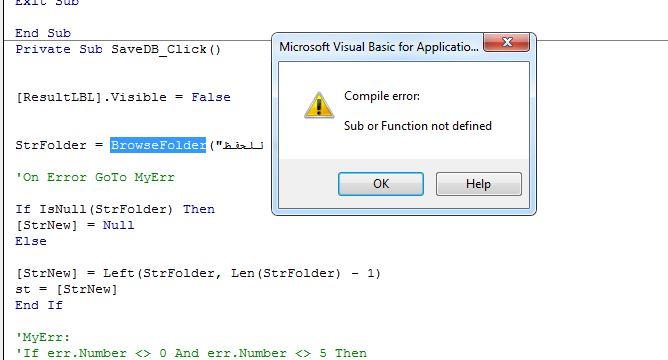Click the Private Sub SaveDB_Click() line
Image resolution: width=668 pixels, height=360 pixels.
(x=118, y=49)
